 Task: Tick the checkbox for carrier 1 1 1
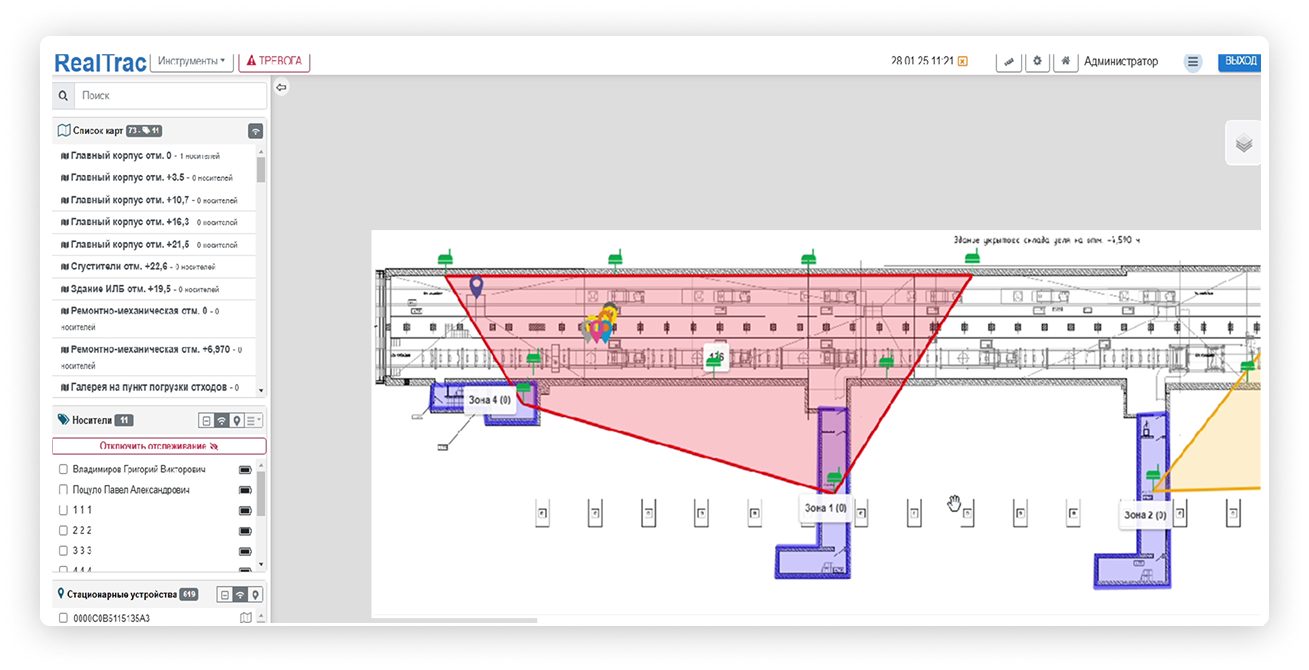point(63,510)
